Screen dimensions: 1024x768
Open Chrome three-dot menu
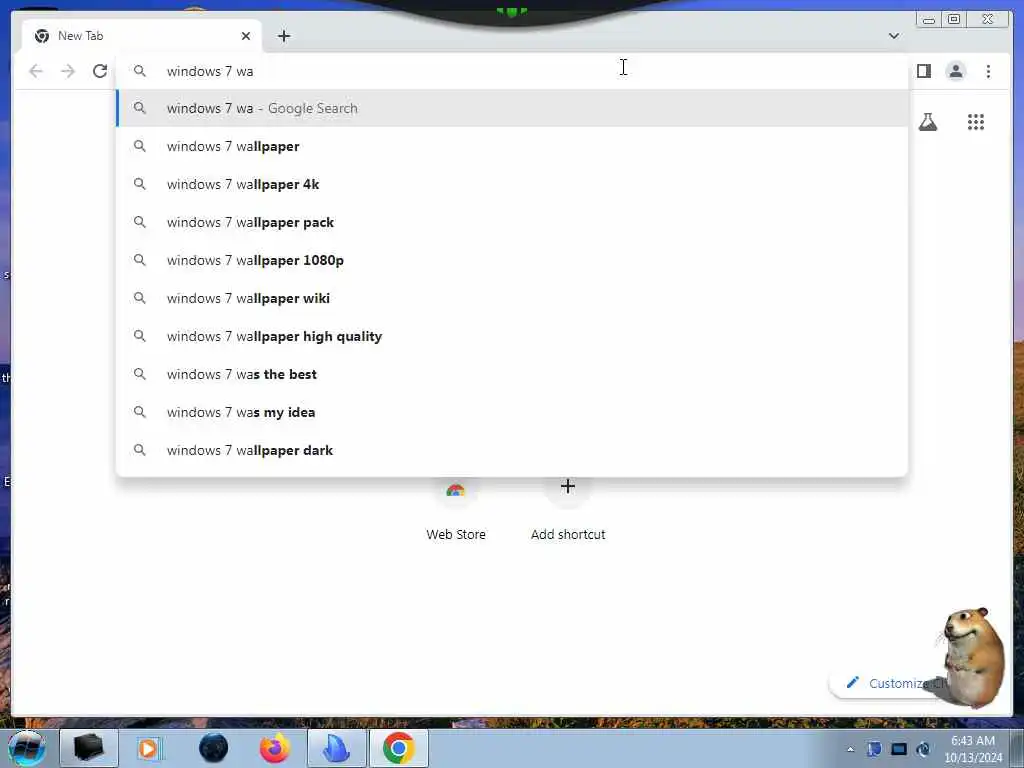(988, 71)
